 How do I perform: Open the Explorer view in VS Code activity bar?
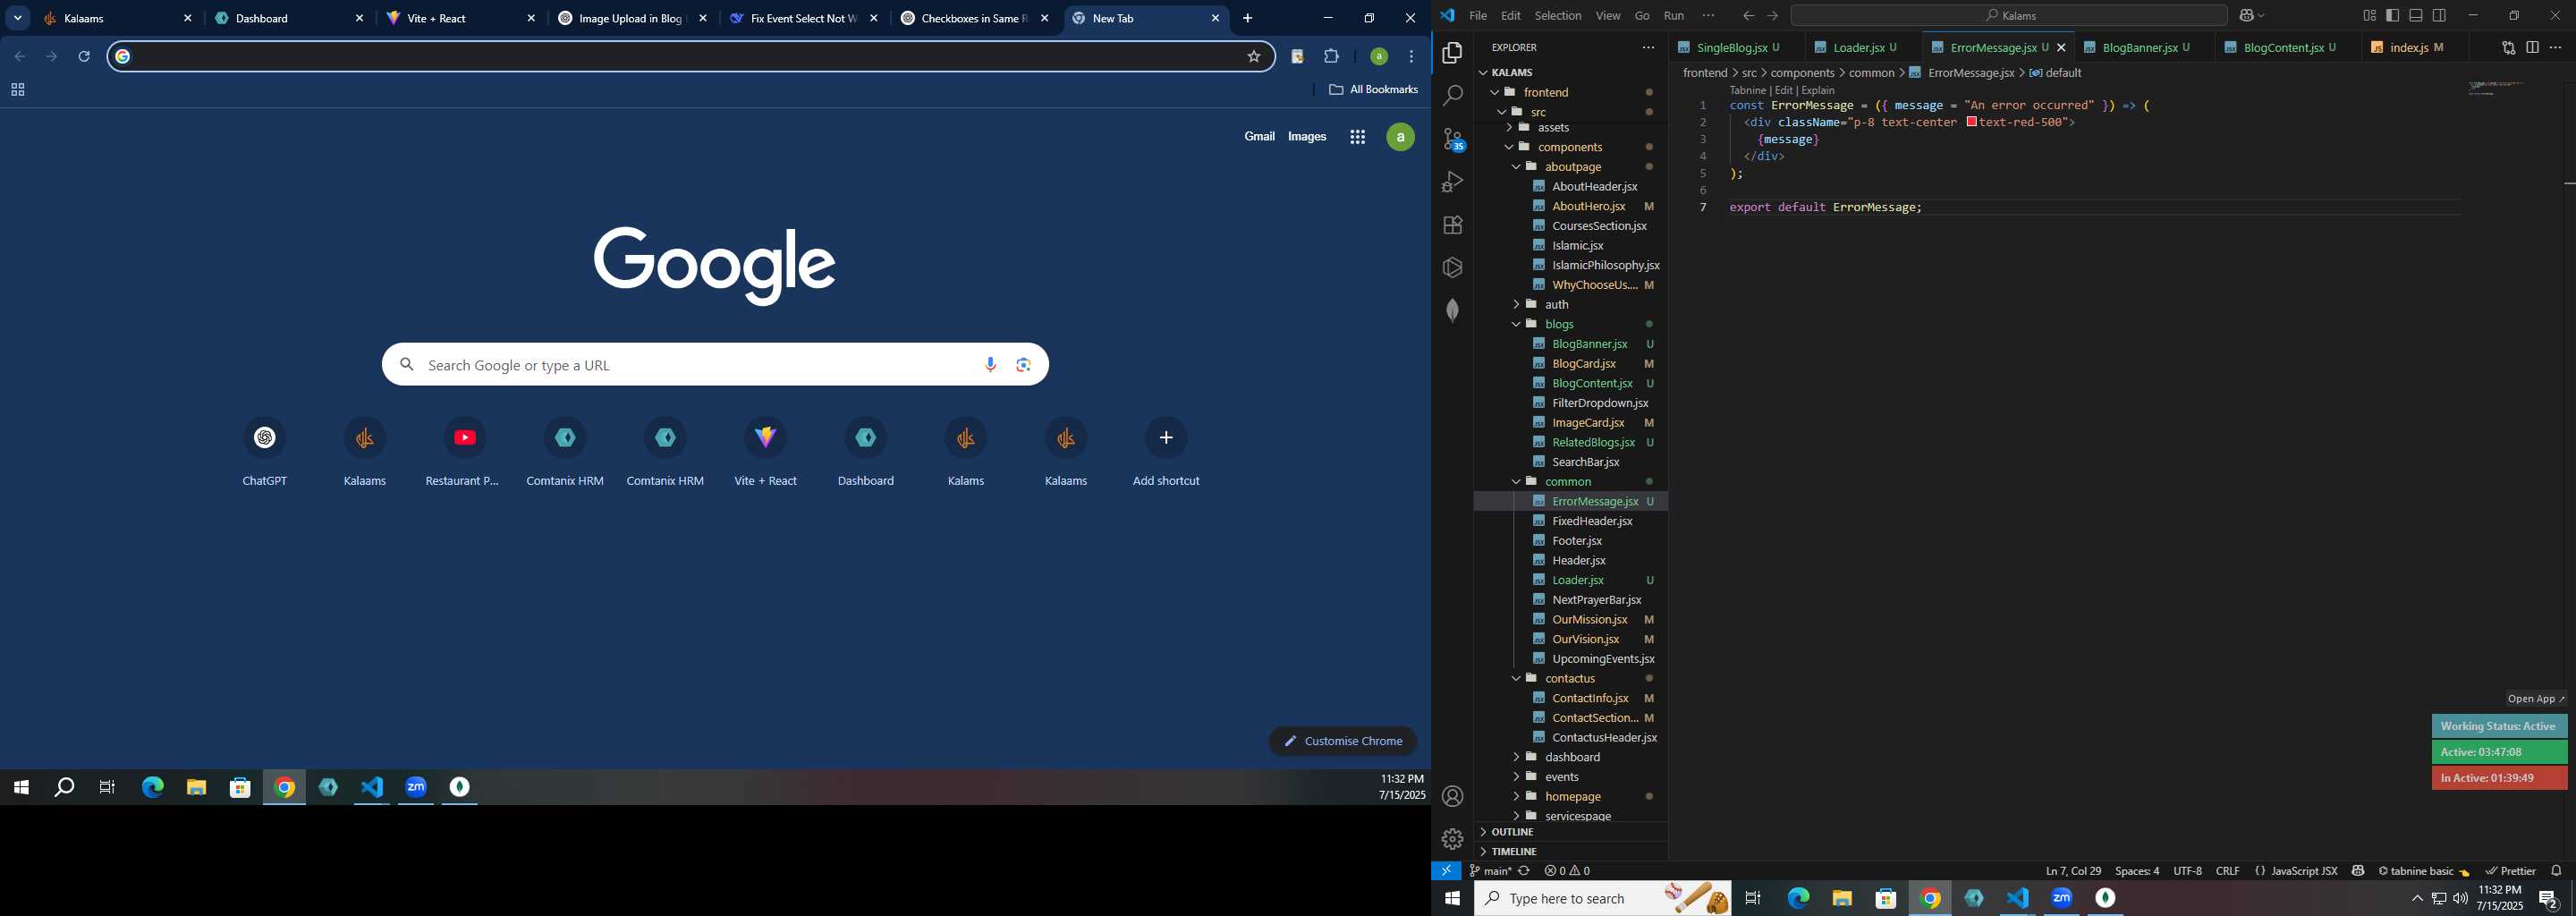tap(1452, 53)
